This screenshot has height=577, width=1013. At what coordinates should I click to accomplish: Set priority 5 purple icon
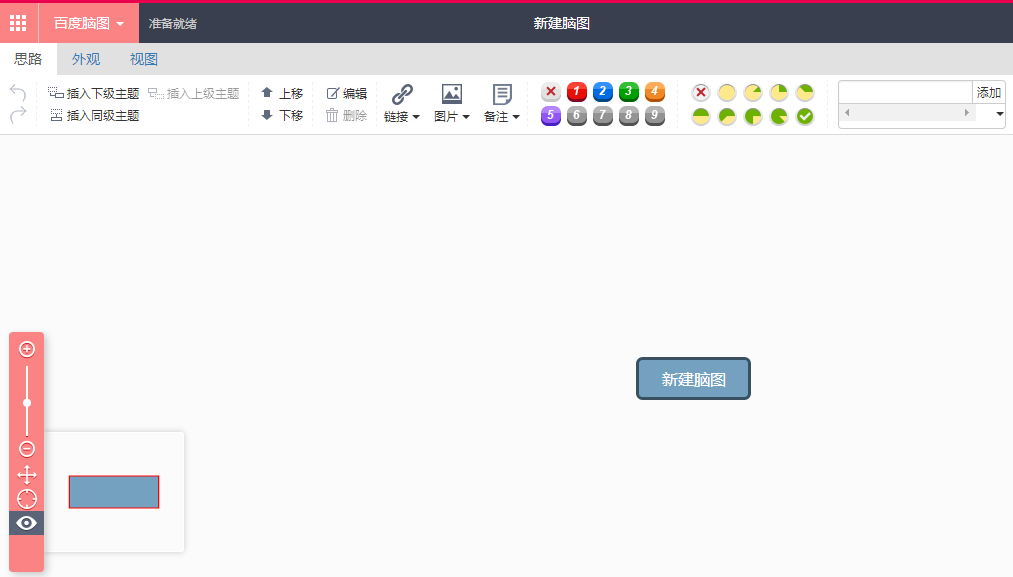click(550, 116)
